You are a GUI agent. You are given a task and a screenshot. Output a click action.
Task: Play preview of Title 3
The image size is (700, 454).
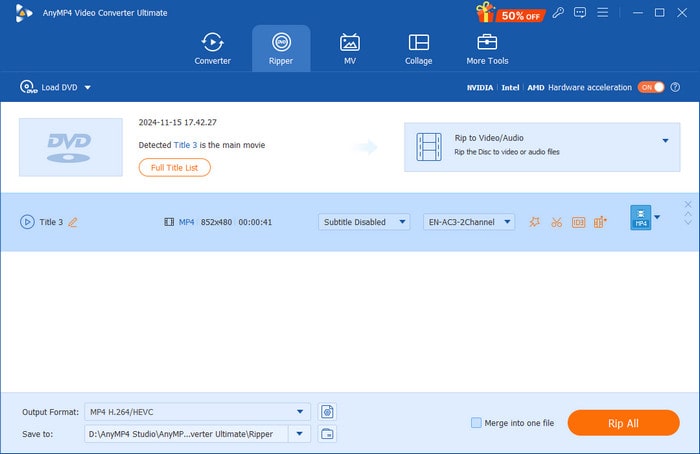click(x=27, y=222)
